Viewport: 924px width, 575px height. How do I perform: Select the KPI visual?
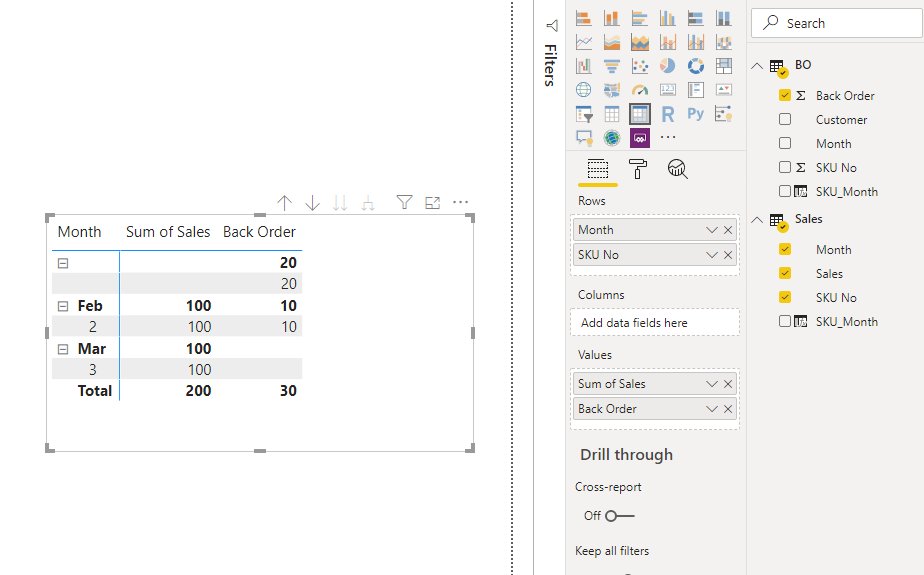[724, 90]
